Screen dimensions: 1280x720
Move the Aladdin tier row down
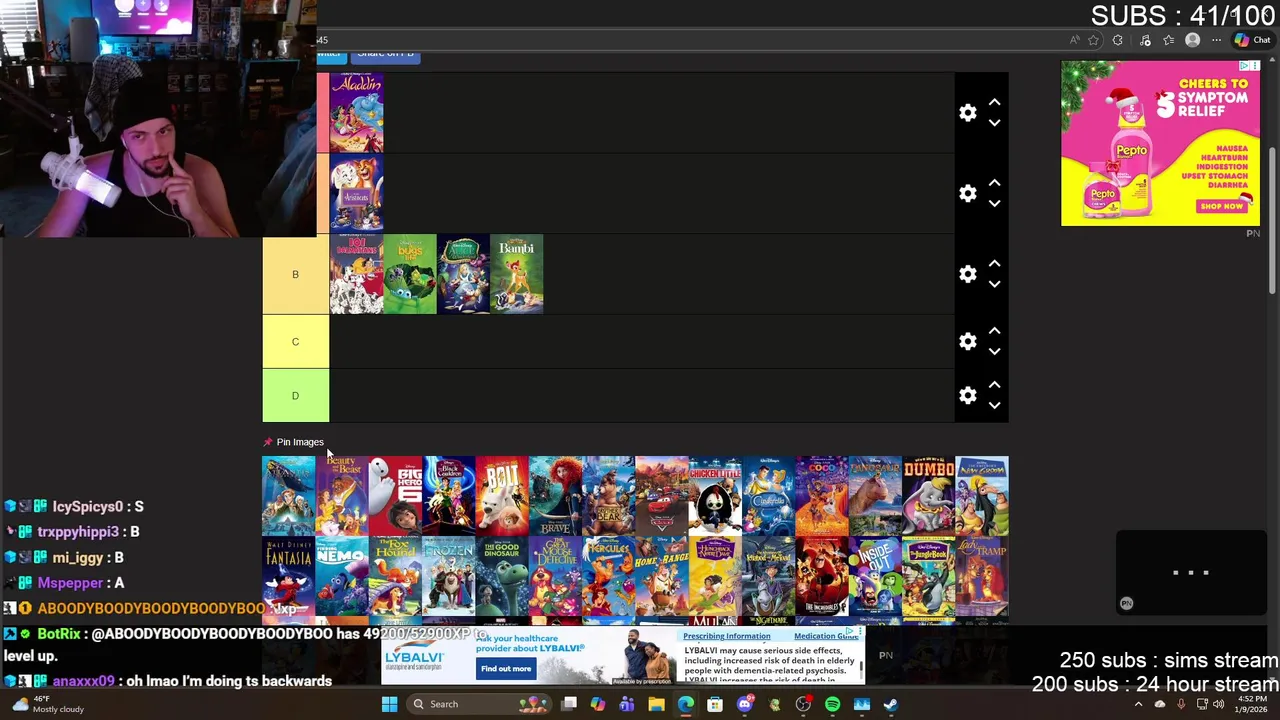click(x=994, y=123)
